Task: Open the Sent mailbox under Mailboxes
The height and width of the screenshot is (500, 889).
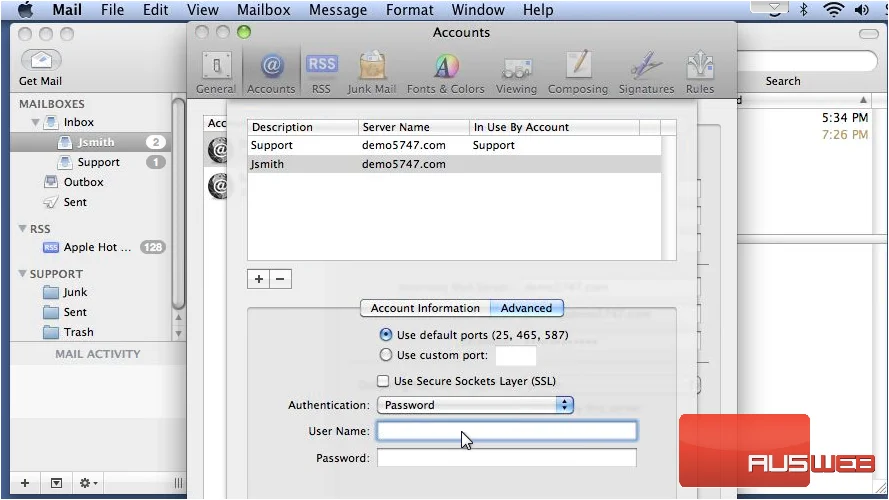Action: 75,202
